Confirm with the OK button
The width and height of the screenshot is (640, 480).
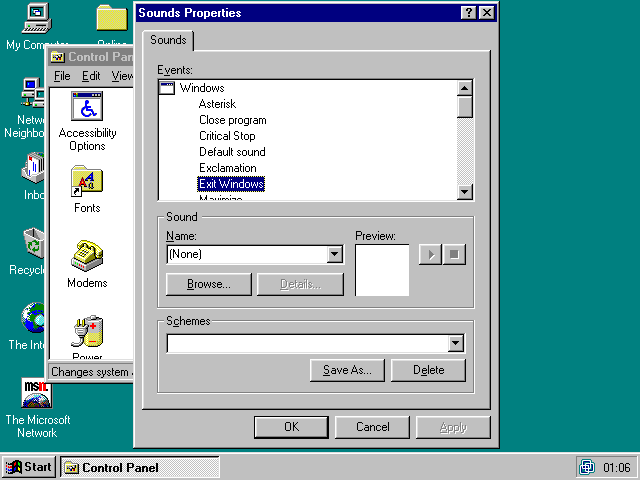[291, 427]
